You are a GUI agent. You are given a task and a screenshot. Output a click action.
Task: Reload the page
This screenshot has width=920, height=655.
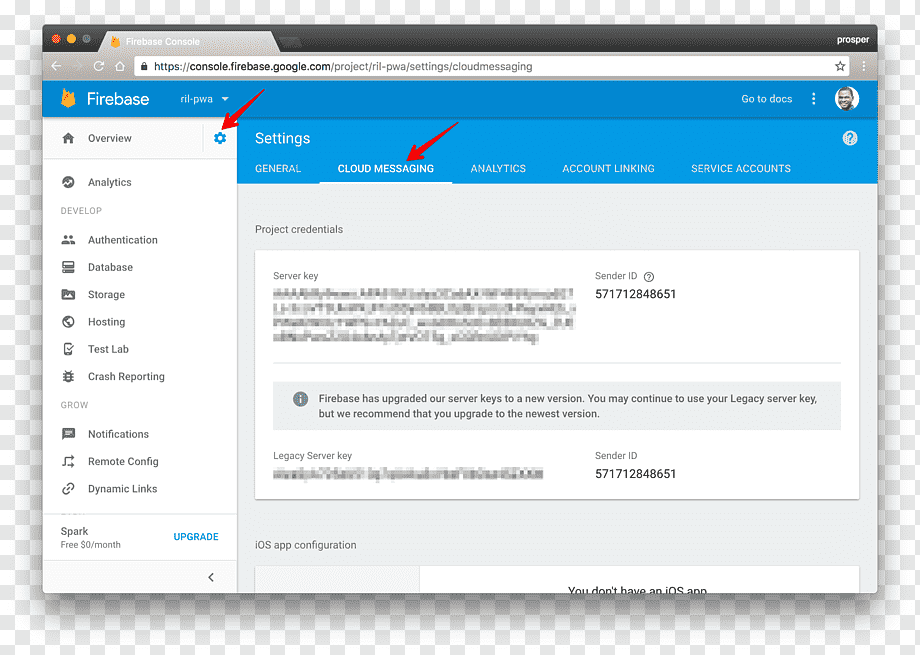(x=99, y=66)
